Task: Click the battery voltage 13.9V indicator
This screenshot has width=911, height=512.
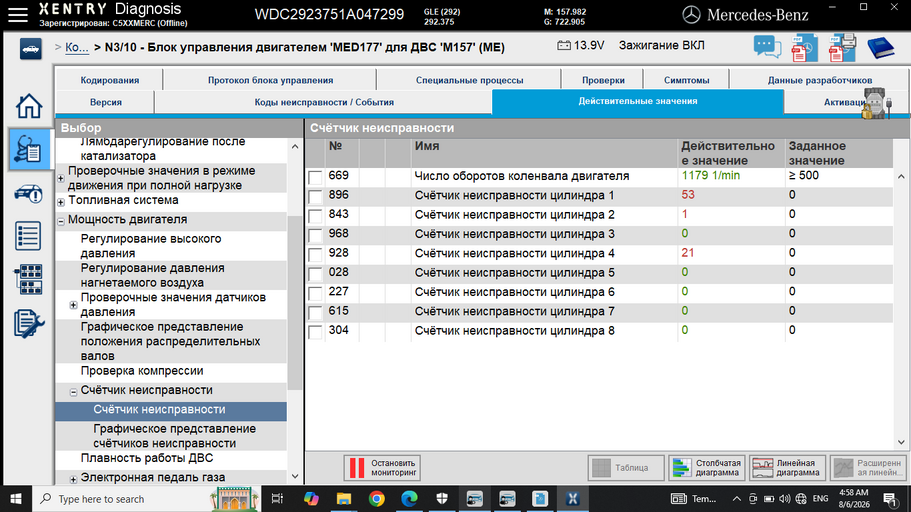Action: 581,45
